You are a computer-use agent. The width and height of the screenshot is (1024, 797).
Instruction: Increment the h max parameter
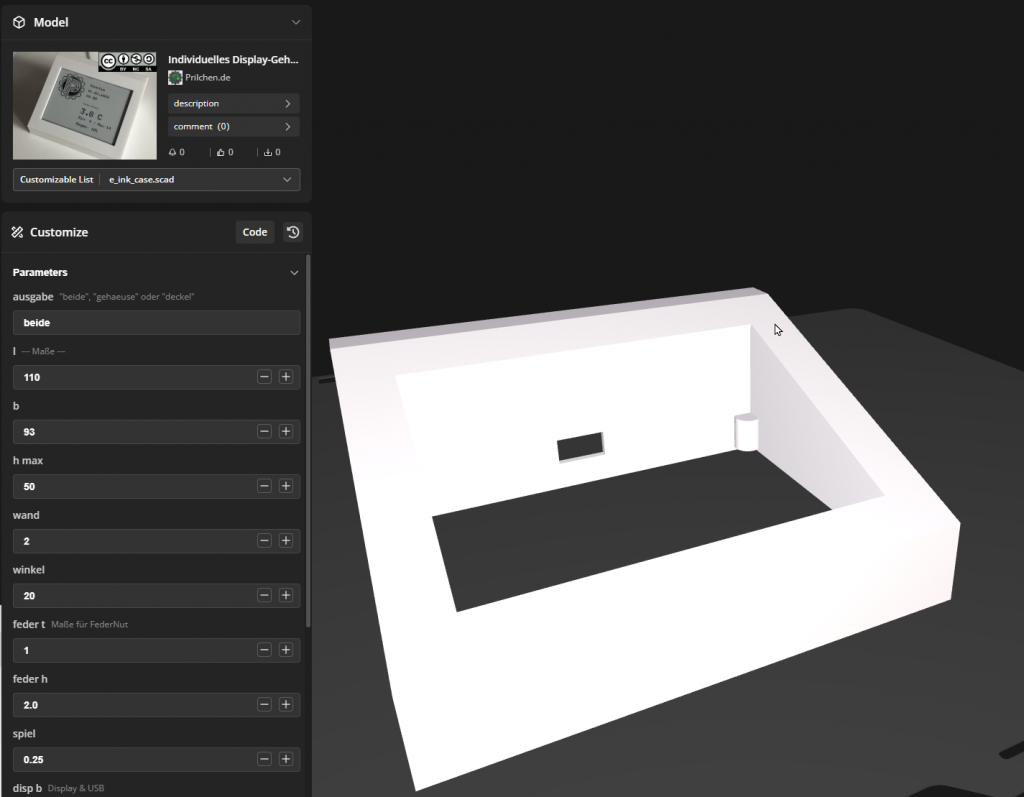[285, 486]
